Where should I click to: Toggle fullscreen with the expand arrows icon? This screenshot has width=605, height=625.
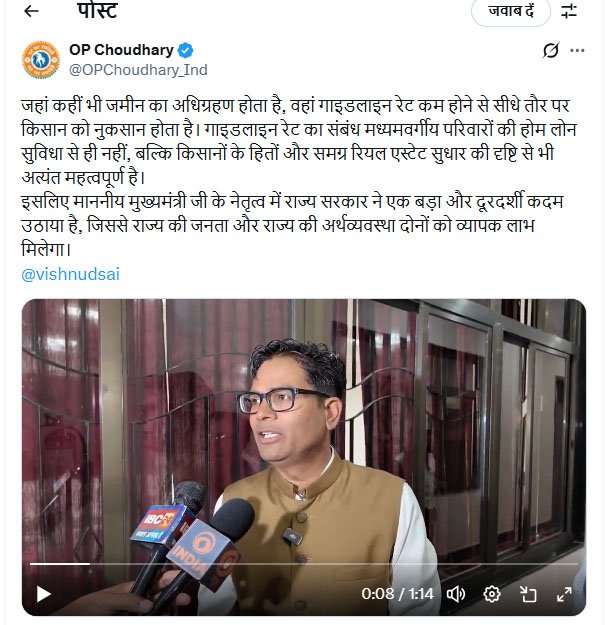pyautogui.click(x=564, y=594)
